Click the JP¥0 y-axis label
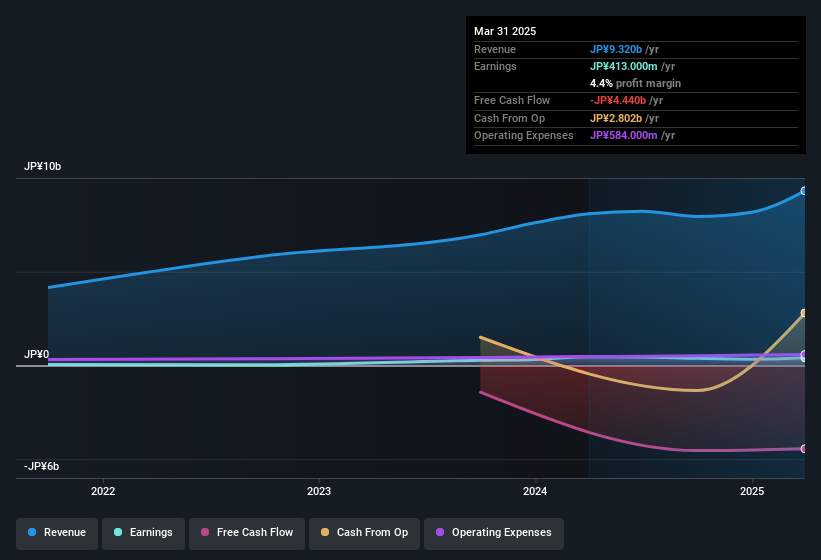Screen dimensions: 821x560 coord(36,354)
